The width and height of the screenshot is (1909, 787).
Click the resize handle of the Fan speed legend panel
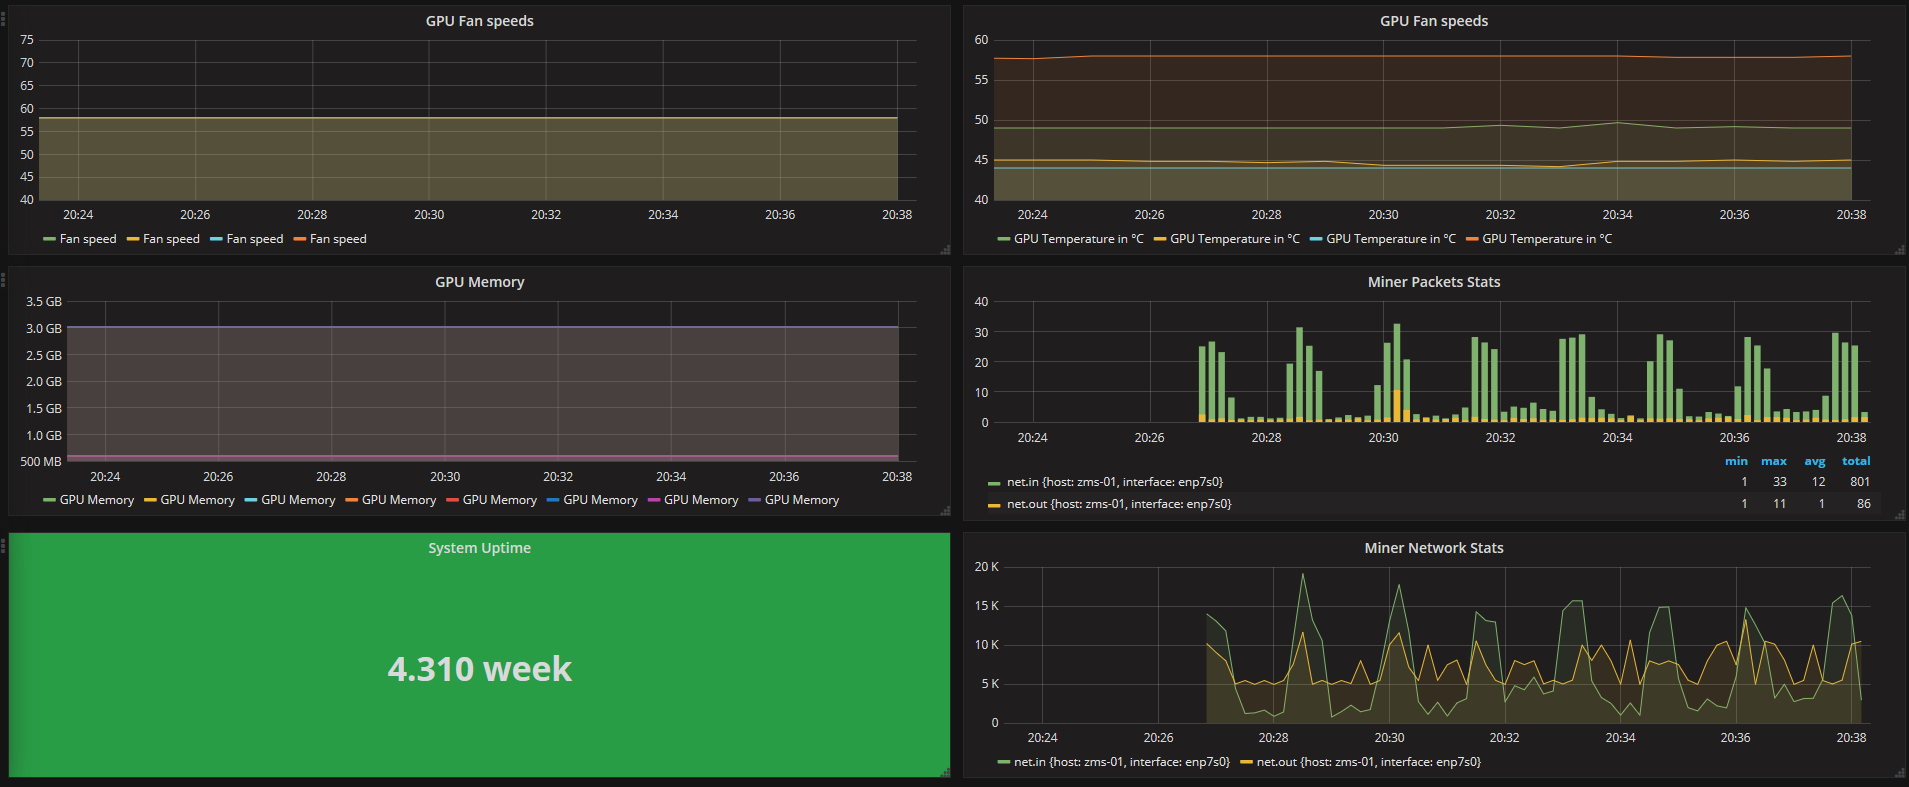[x=945, y=249]
